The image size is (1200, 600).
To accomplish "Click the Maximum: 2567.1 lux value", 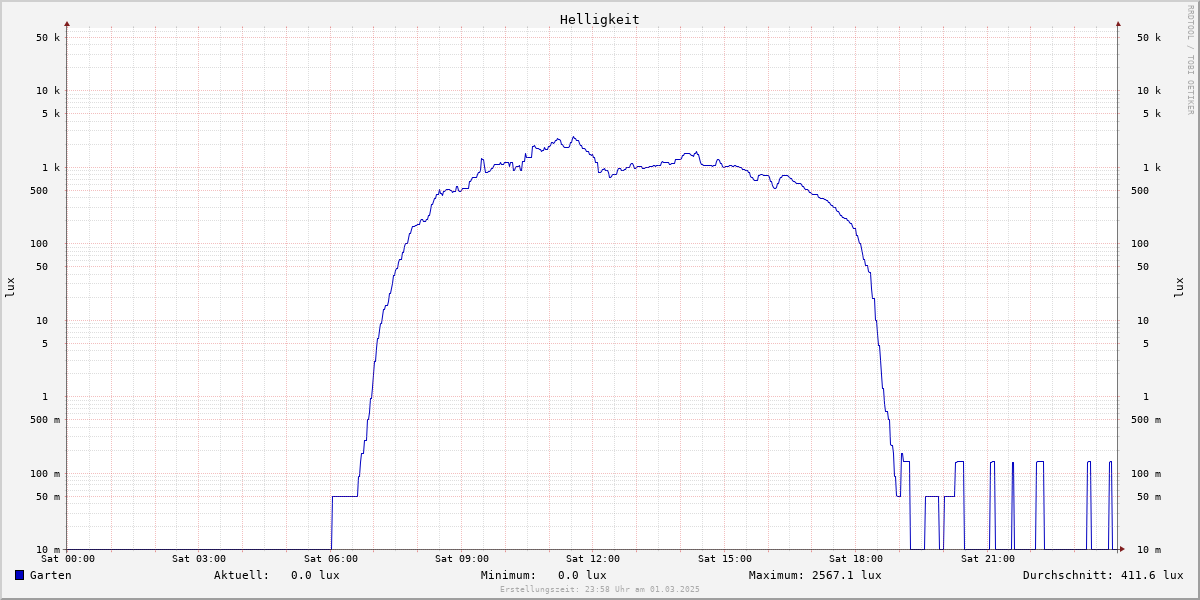I will 815,575.
